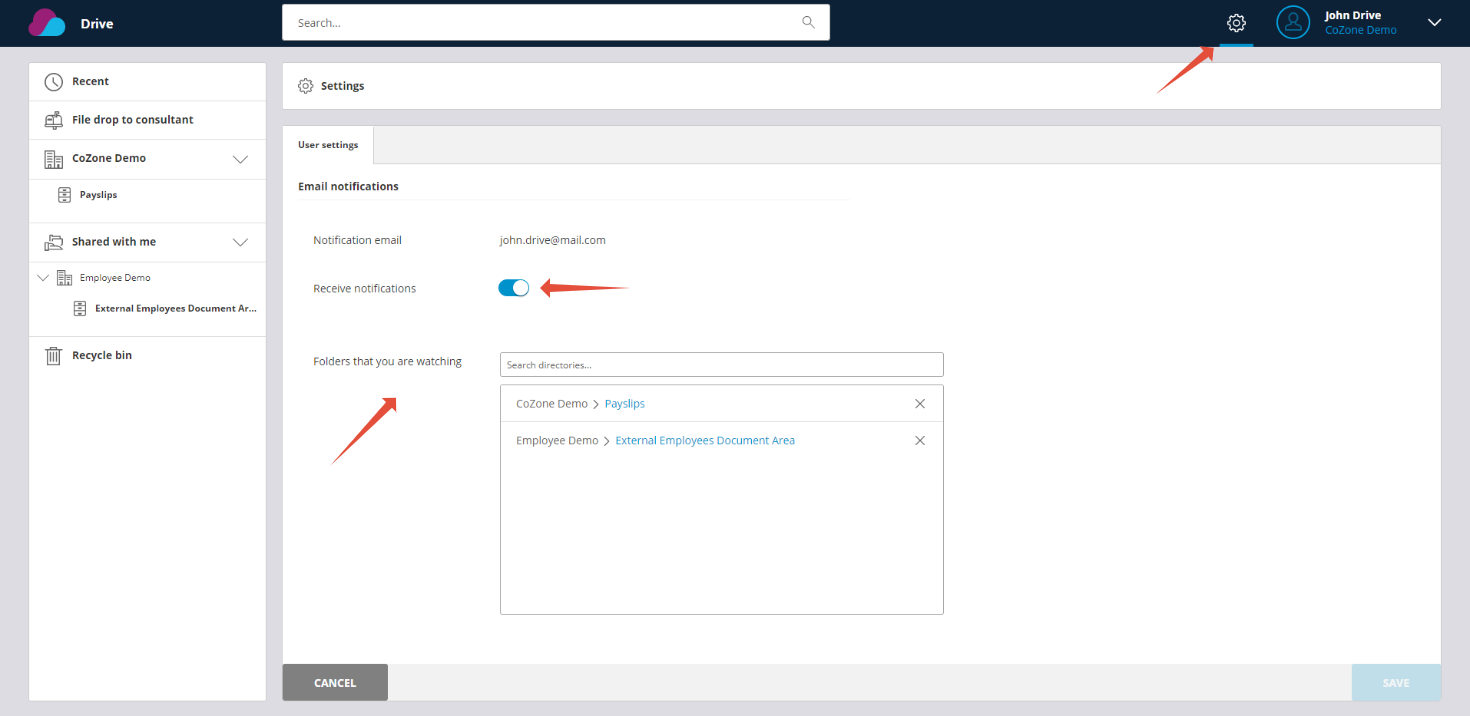Viewport: 1470px width, 716px height.
Task: Collapse the CoZone Demo tree via chevron
Action: pos(240,158)
